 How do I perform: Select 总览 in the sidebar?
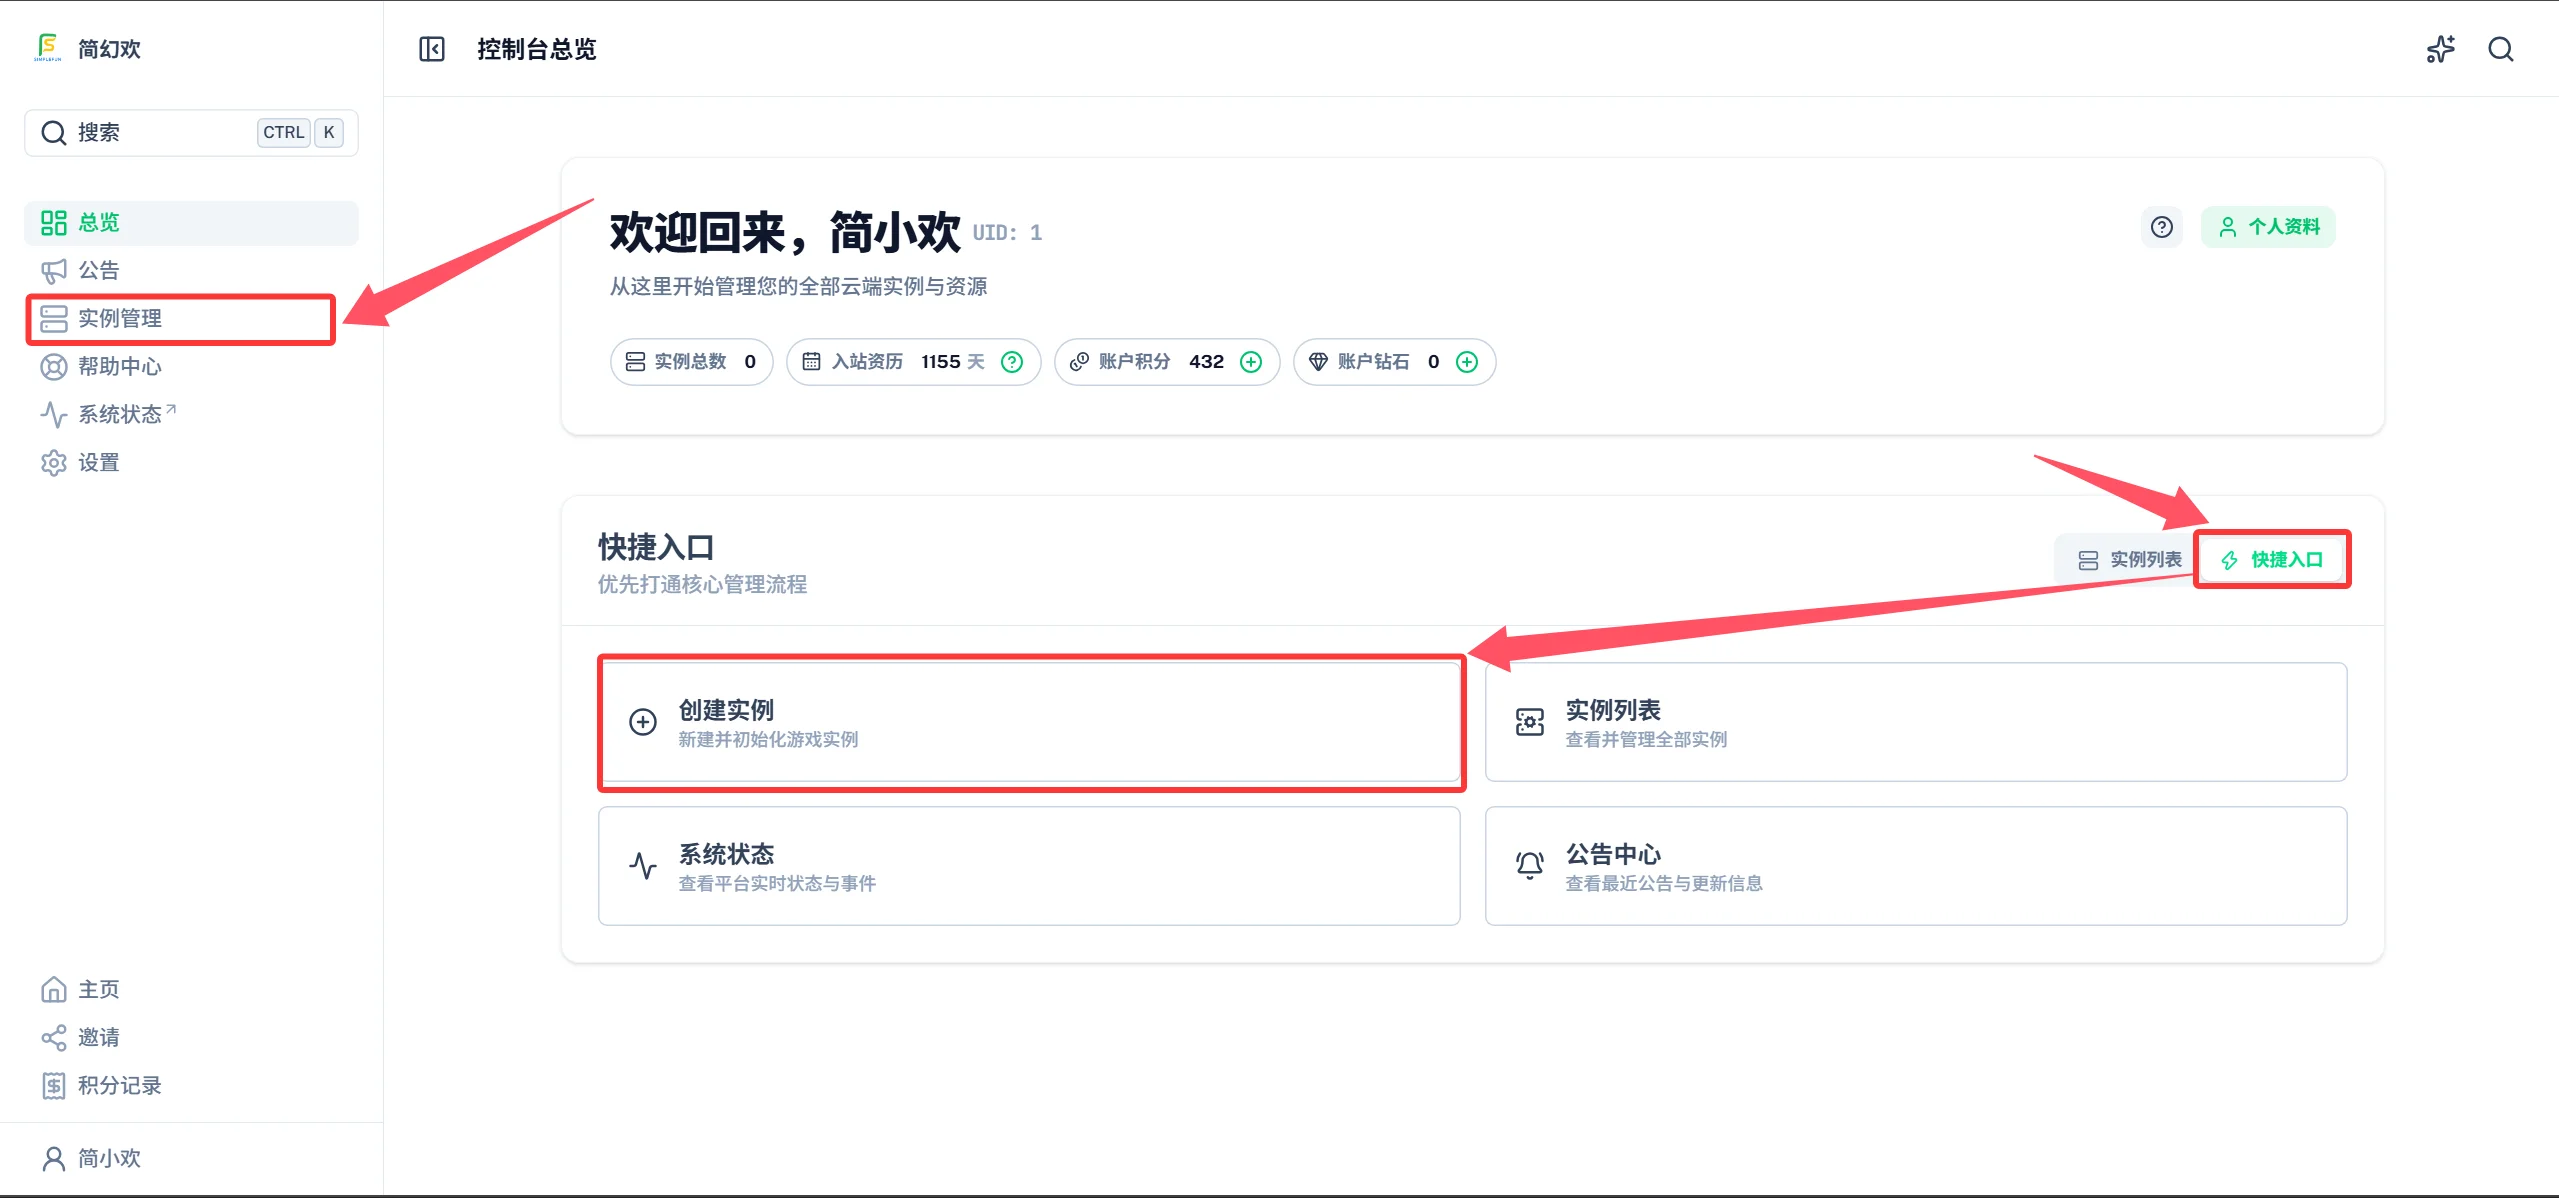[191, 223]
